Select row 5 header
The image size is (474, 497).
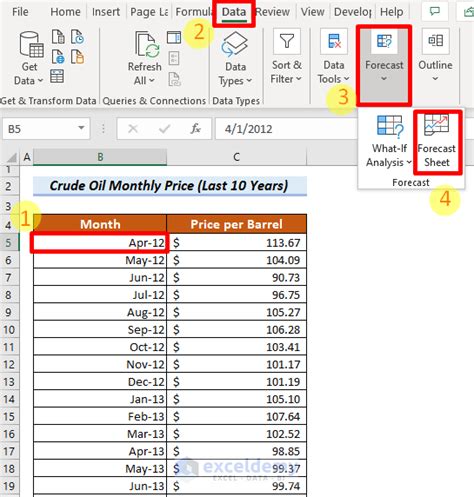click(x=9, y=243)
